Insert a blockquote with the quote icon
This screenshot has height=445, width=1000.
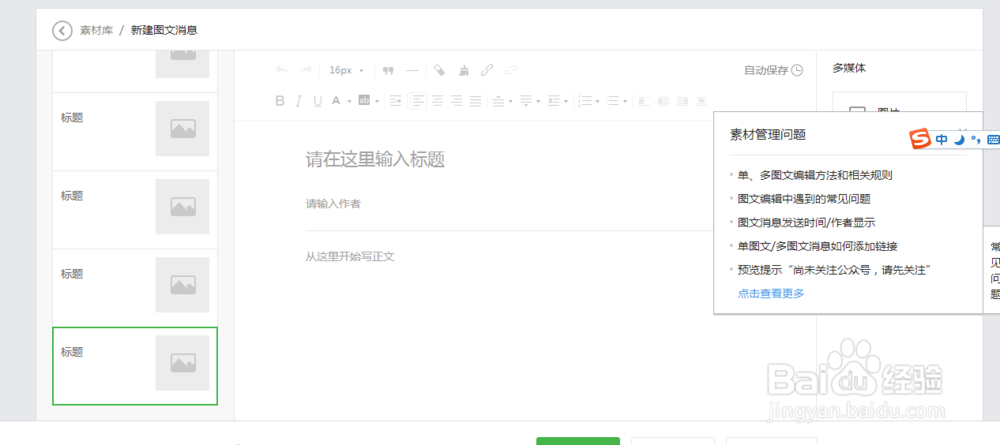388,71
